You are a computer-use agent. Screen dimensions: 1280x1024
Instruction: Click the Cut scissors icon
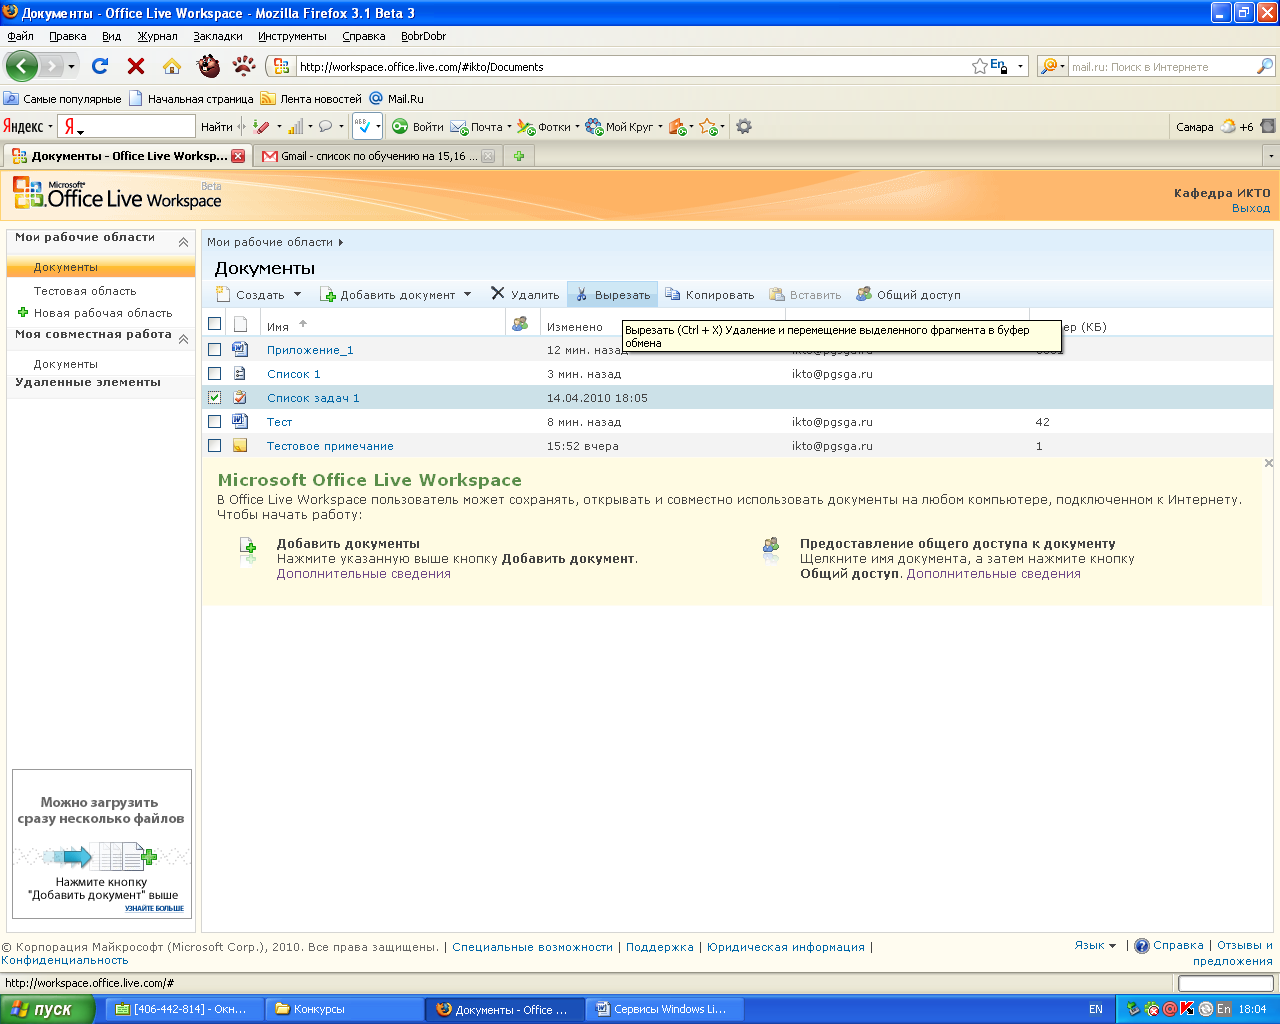[582, 295]
